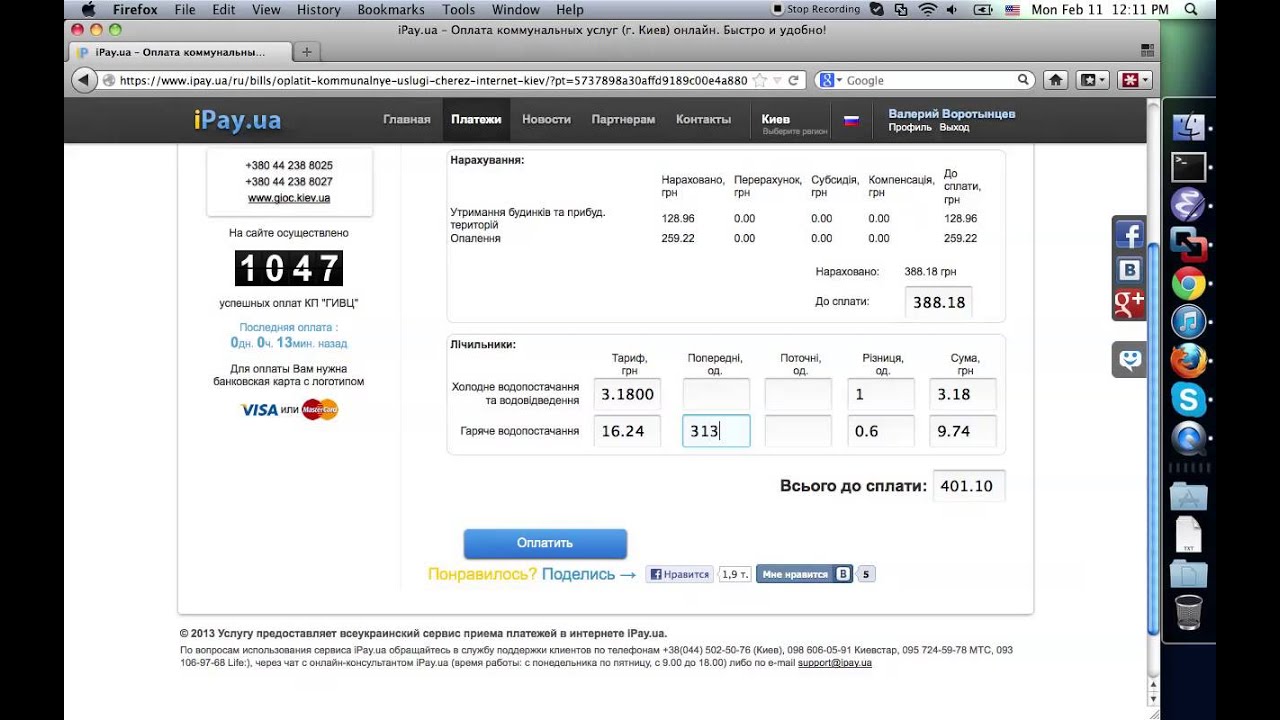Open the bookmarks toolbar dropdown button
This screenshot has width=1280, height=720.
tap(1091, 80)
